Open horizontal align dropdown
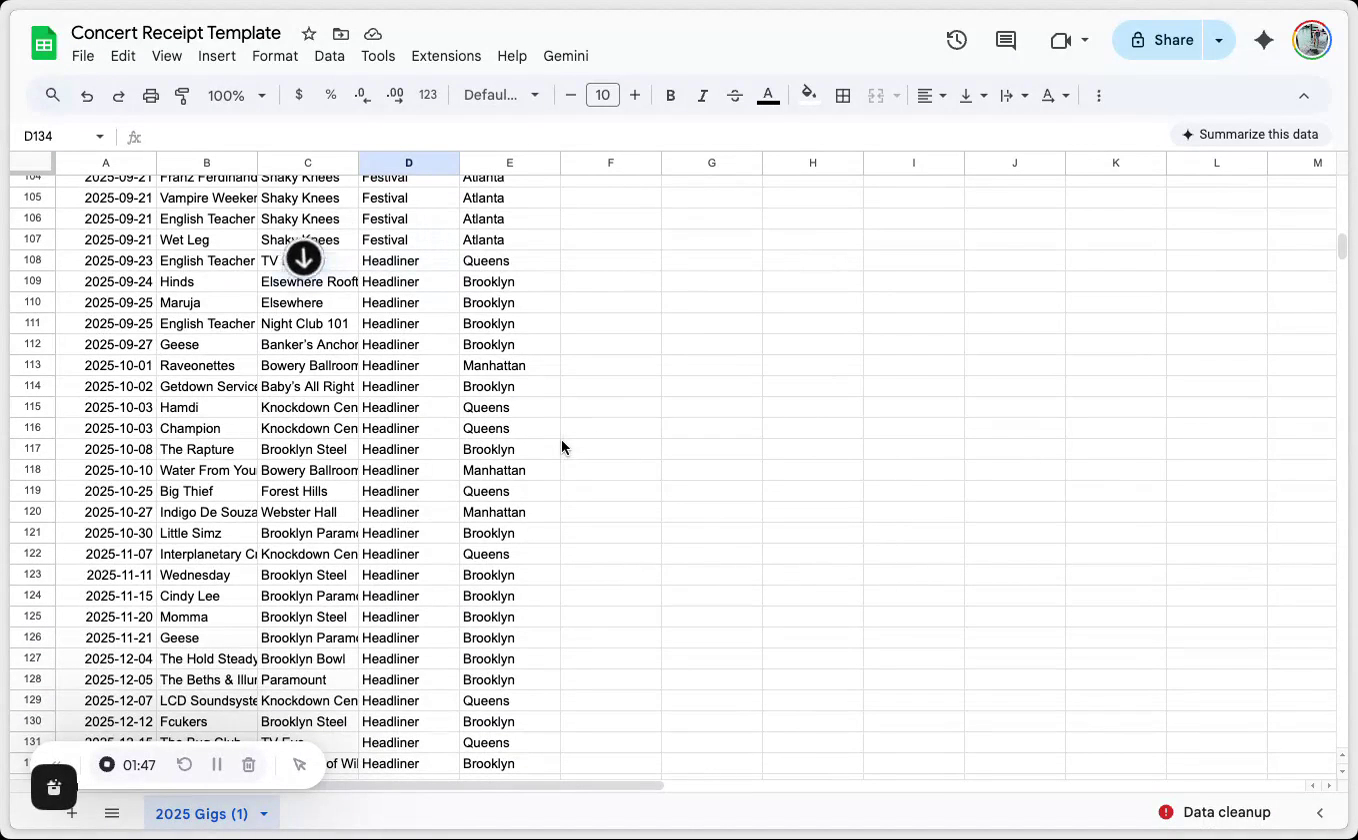 pos(931,96)
